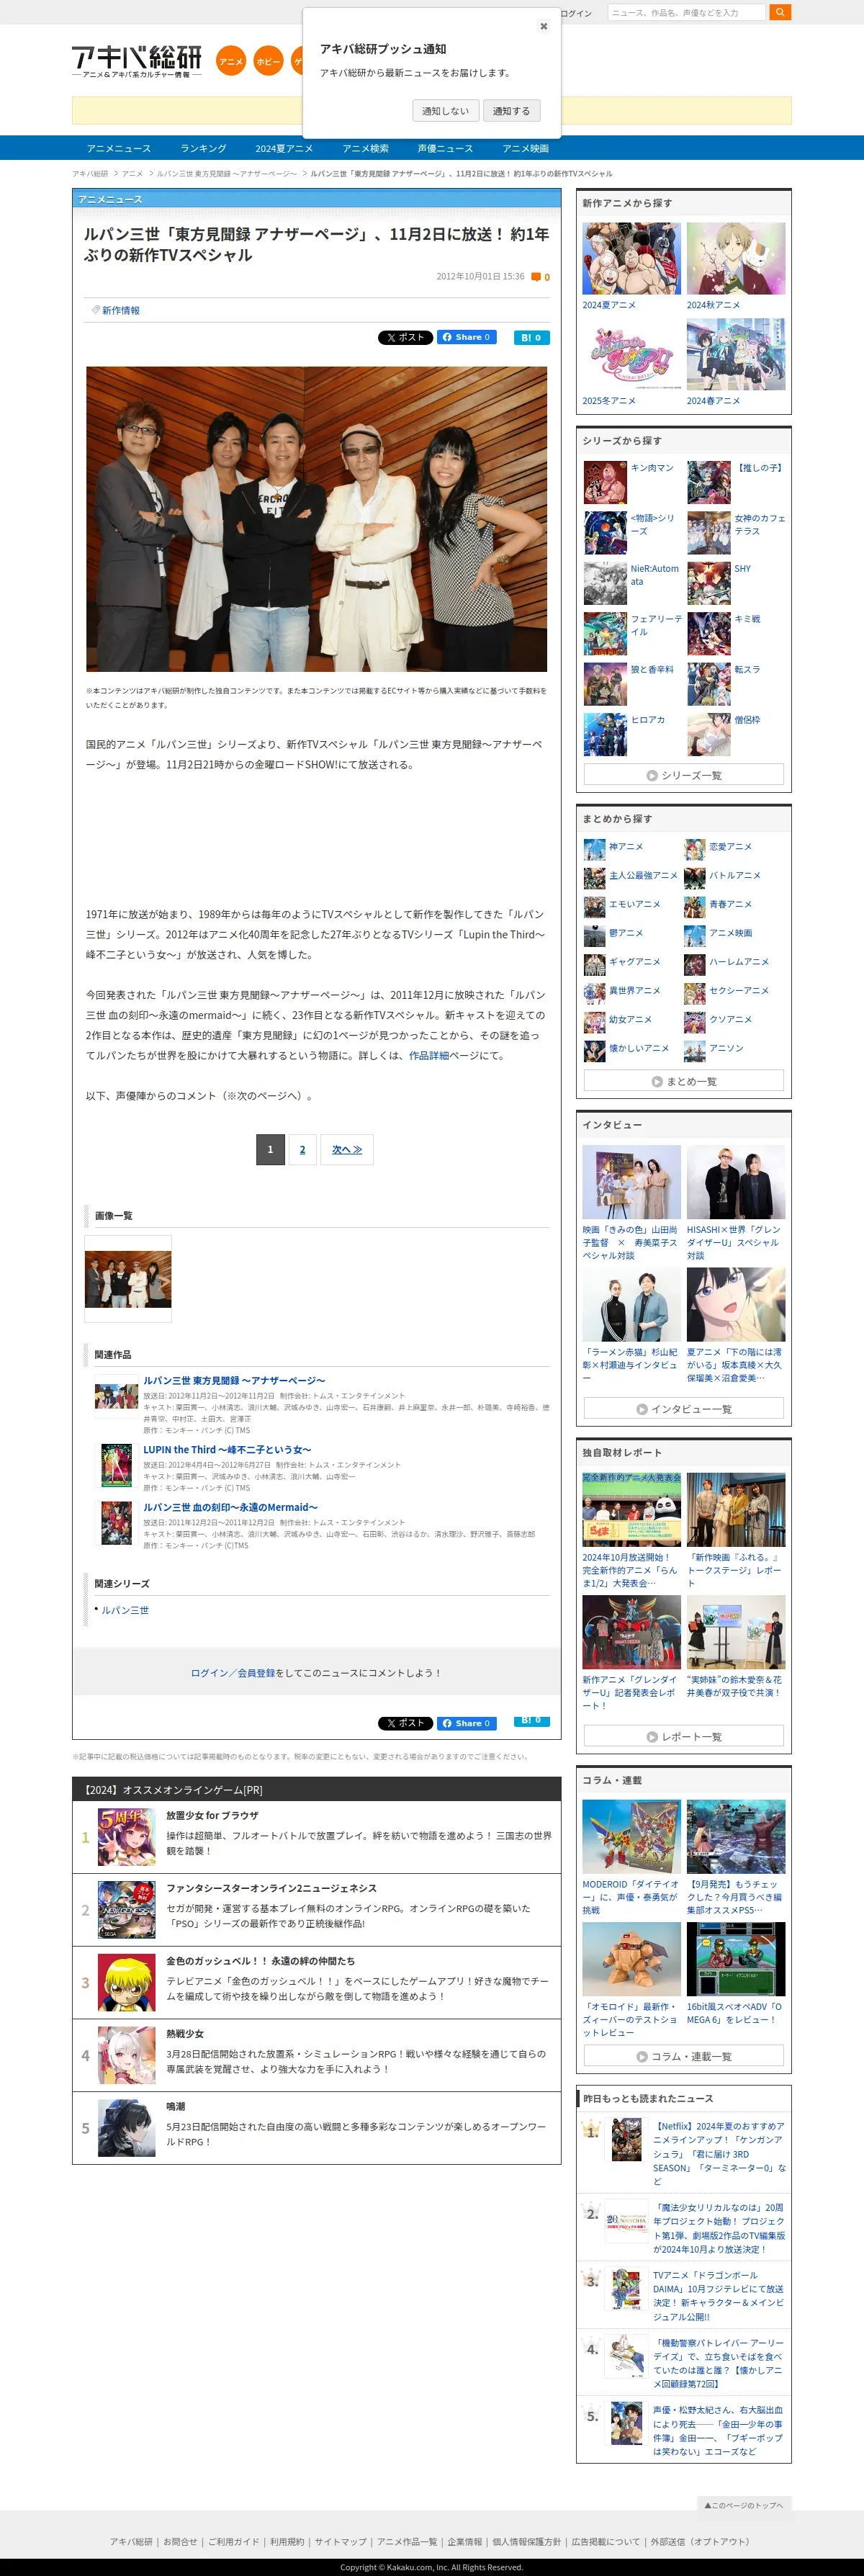Click the 新作情報 tag link
This screenshot has height=2576, width=864.
[120, 310]
